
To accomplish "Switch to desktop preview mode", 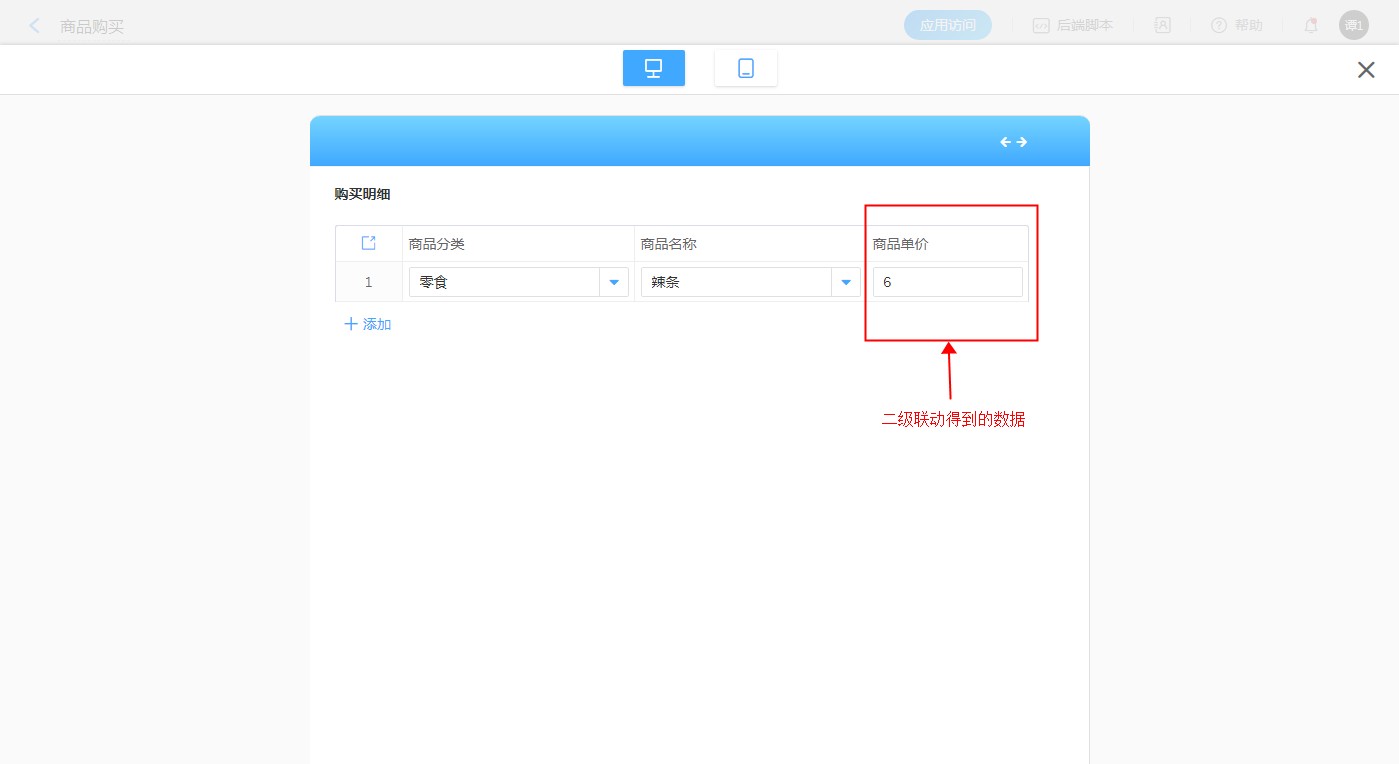I will click(x=653, y=68).
